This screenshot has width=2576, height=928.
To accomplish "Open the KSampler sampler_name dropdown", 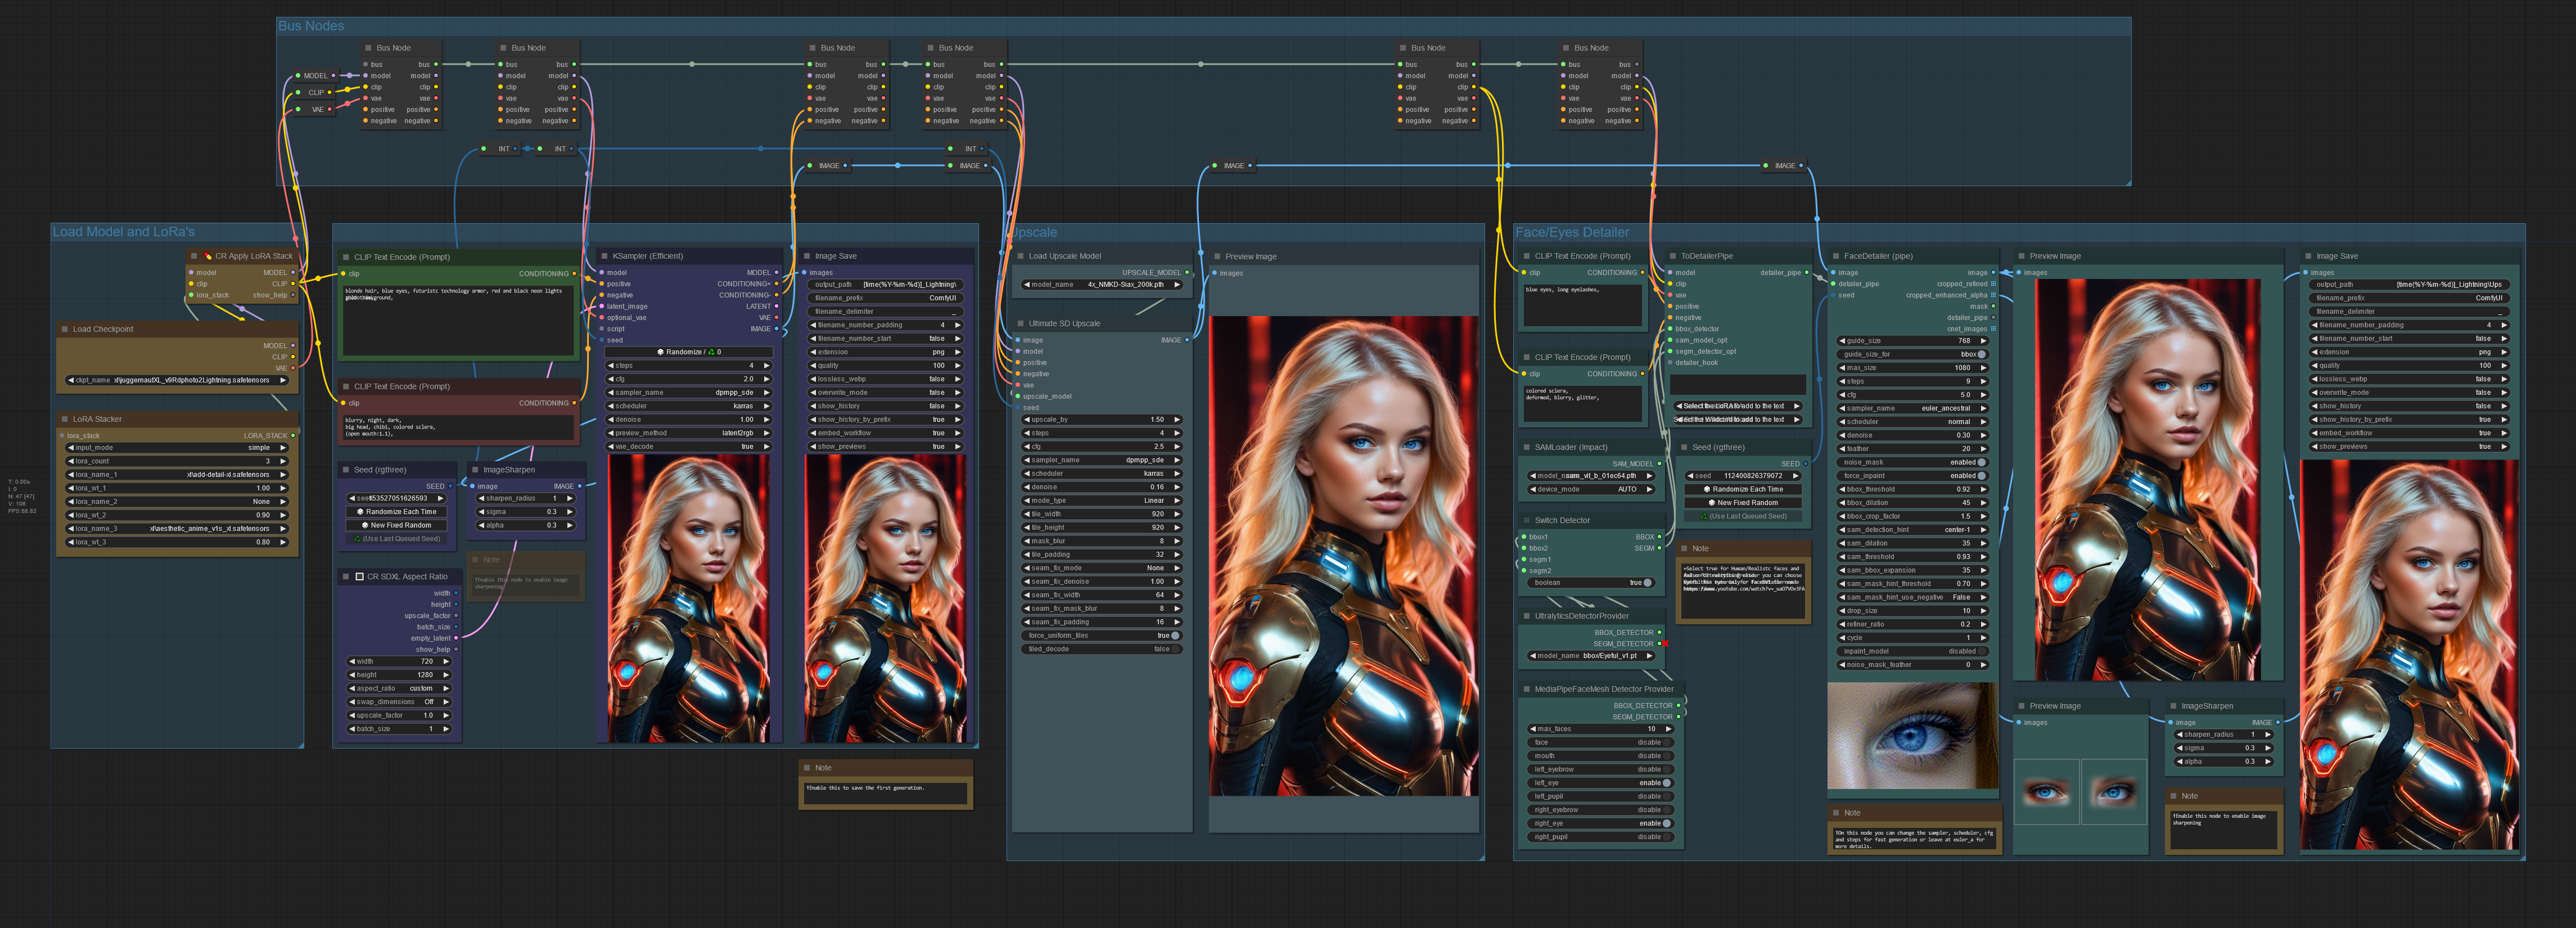I will click(x=689, y=393).
